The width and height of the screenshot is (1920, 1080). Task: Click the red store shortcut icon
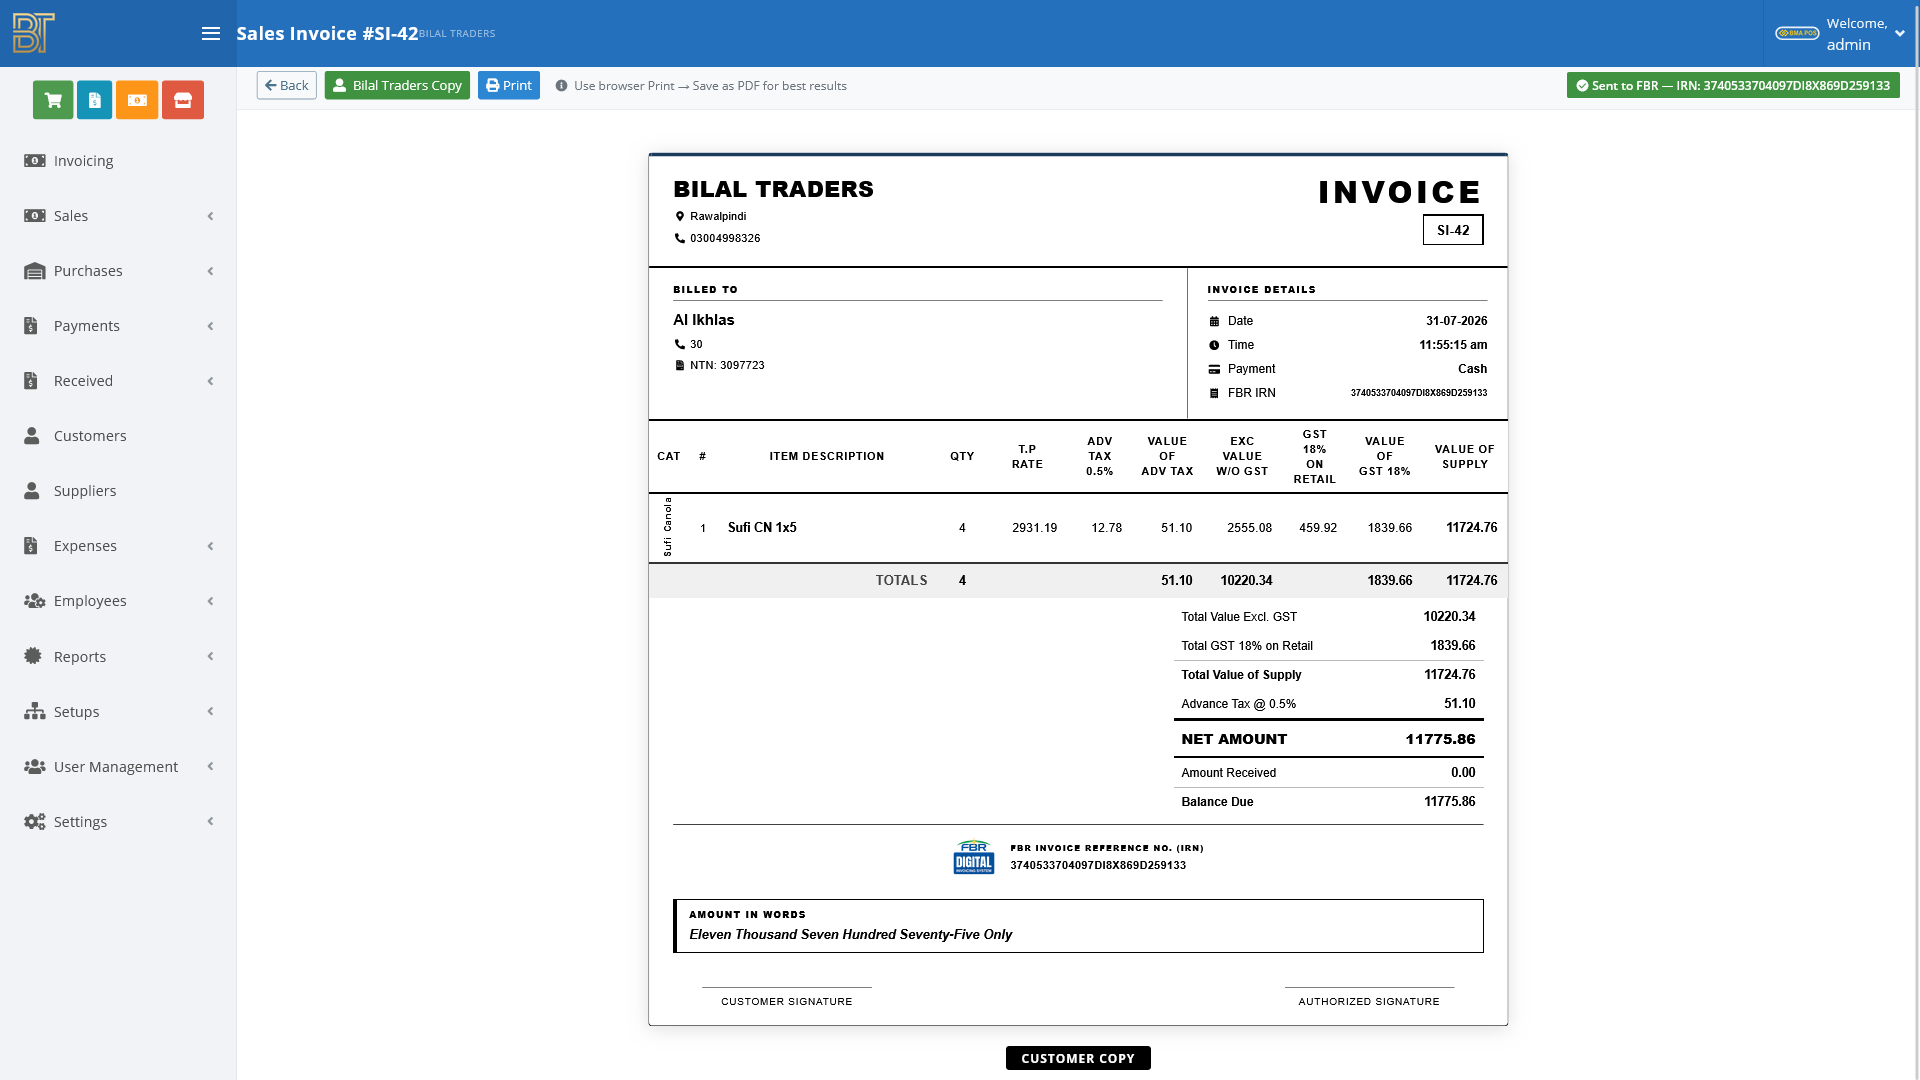coord(183,100)
